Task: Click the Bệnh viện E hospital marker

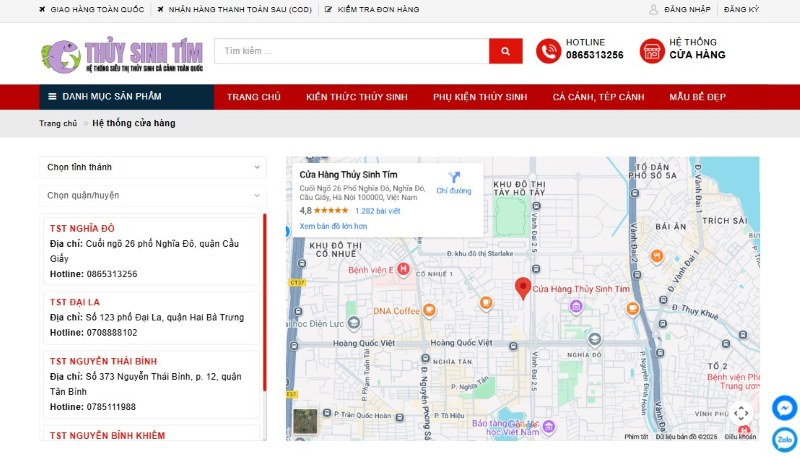Action: coord(403,269)
